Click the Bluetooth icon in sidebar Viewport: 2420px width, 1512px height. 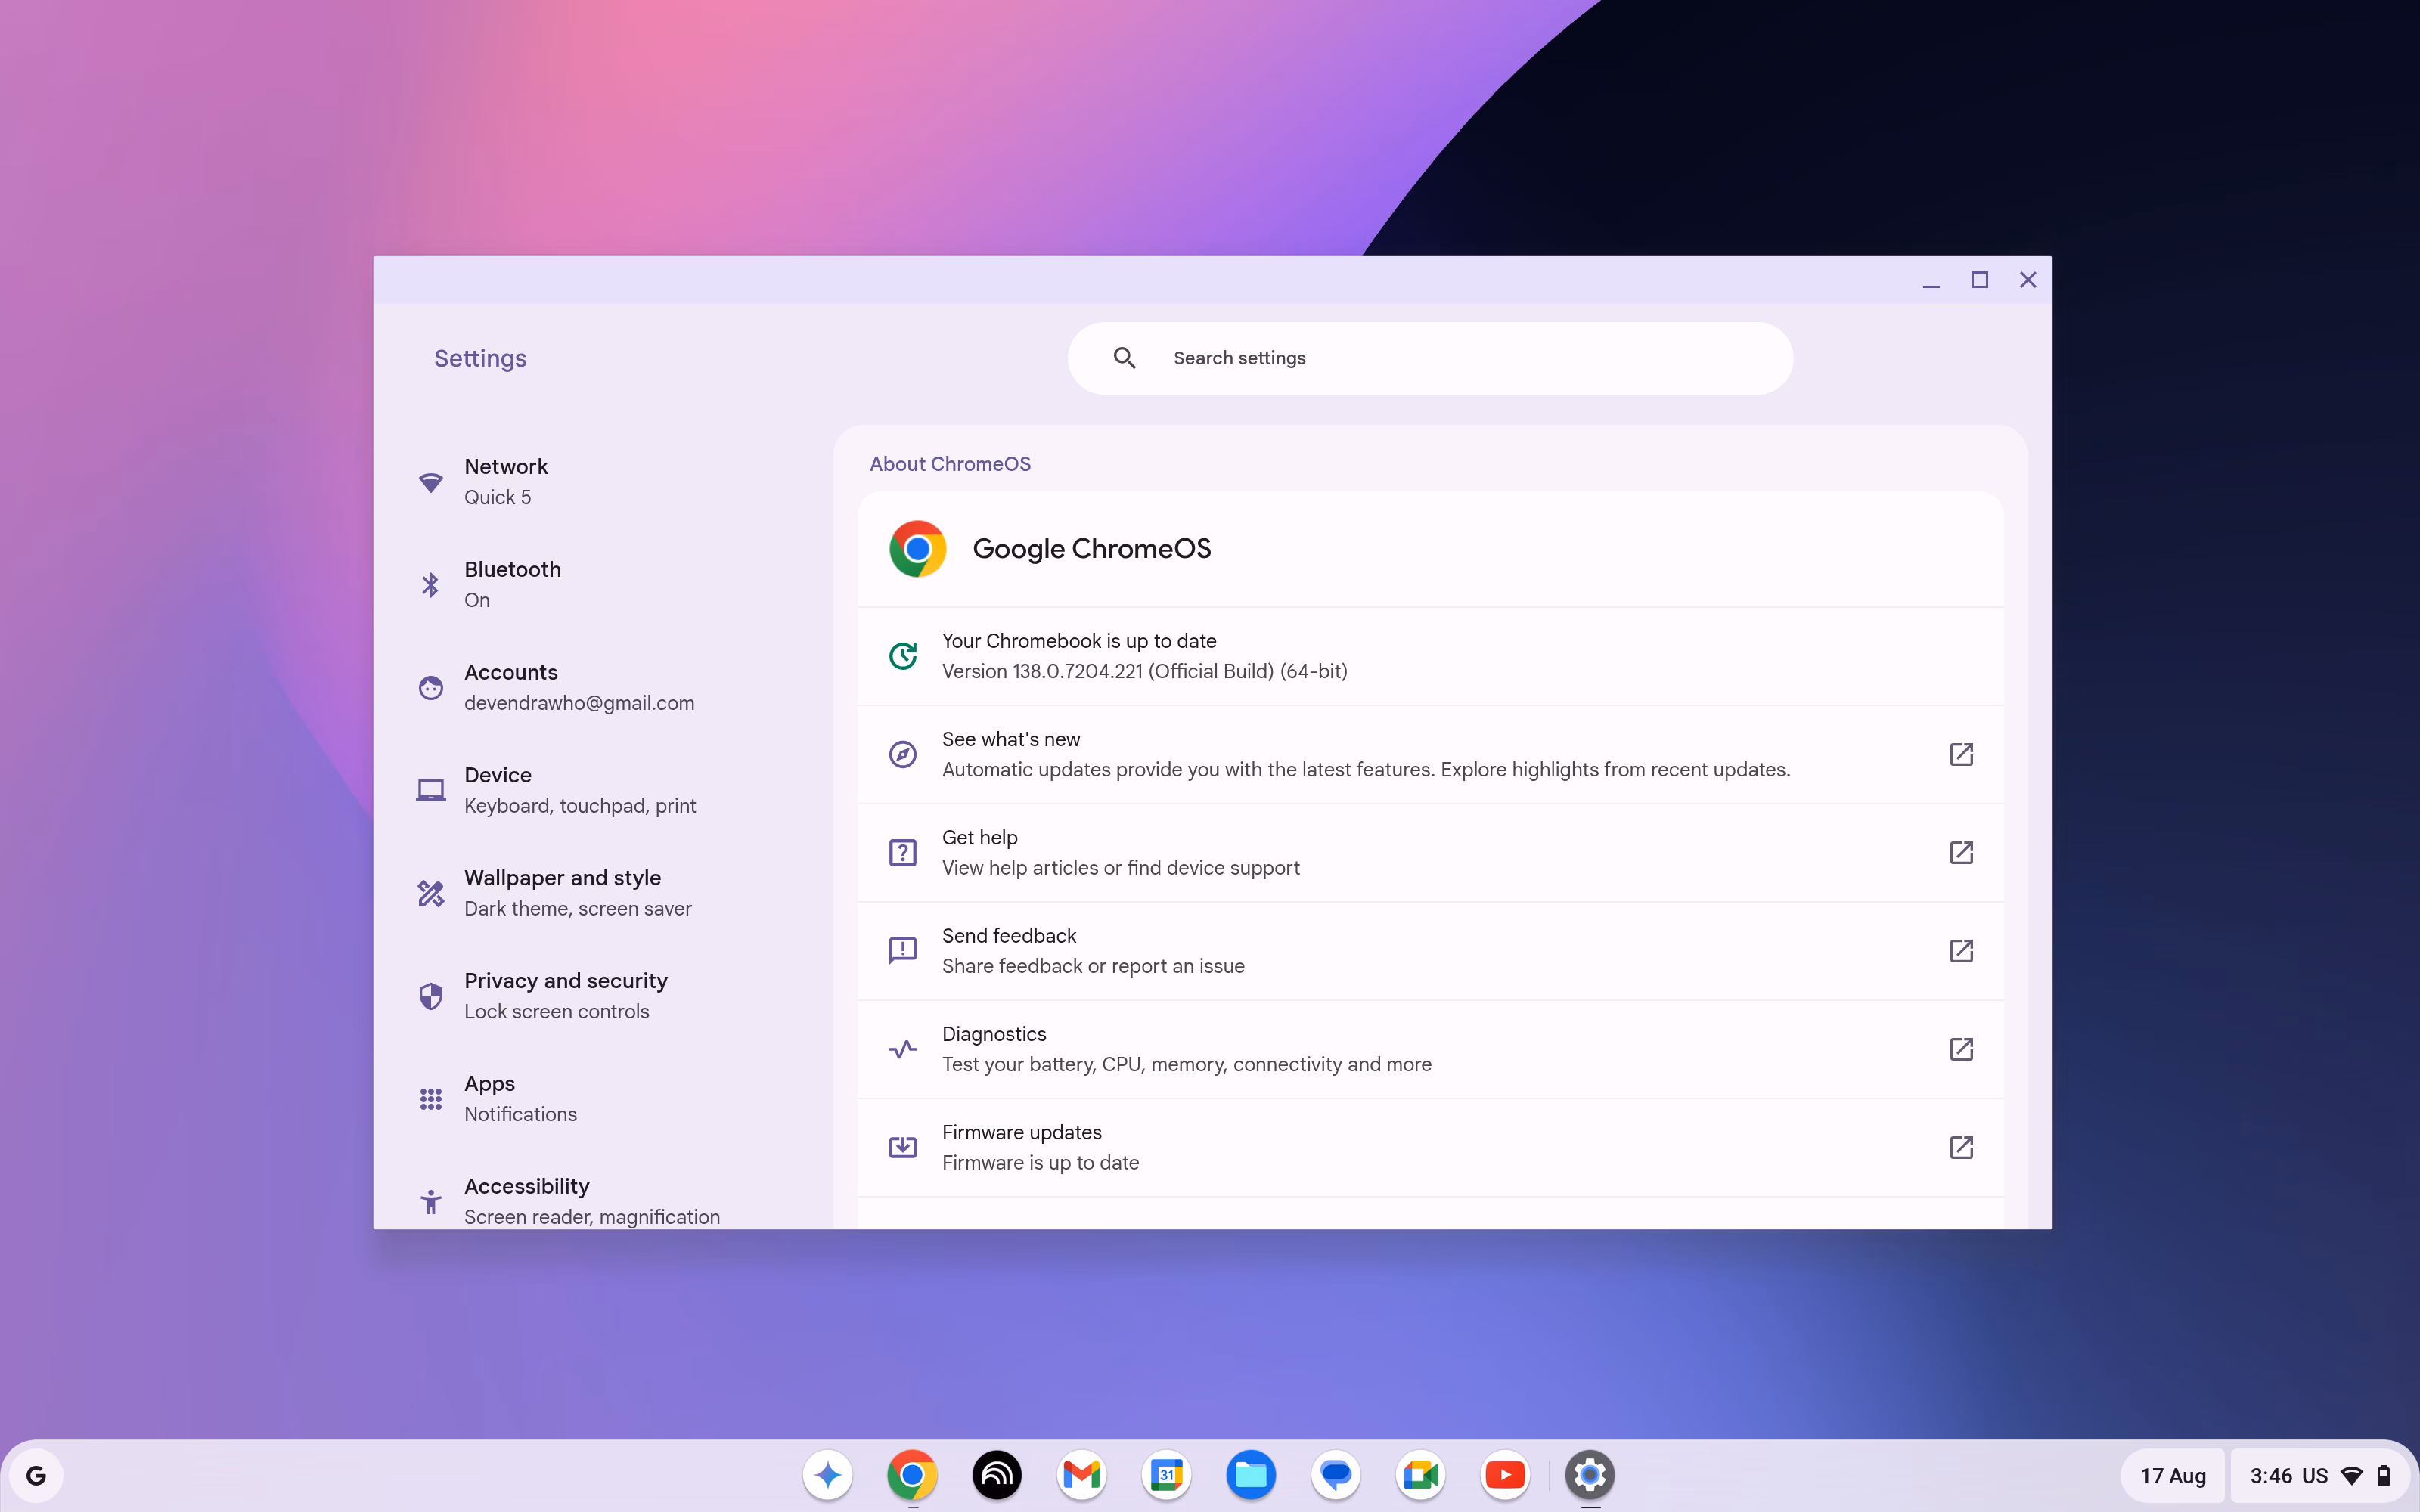point(431,585)
